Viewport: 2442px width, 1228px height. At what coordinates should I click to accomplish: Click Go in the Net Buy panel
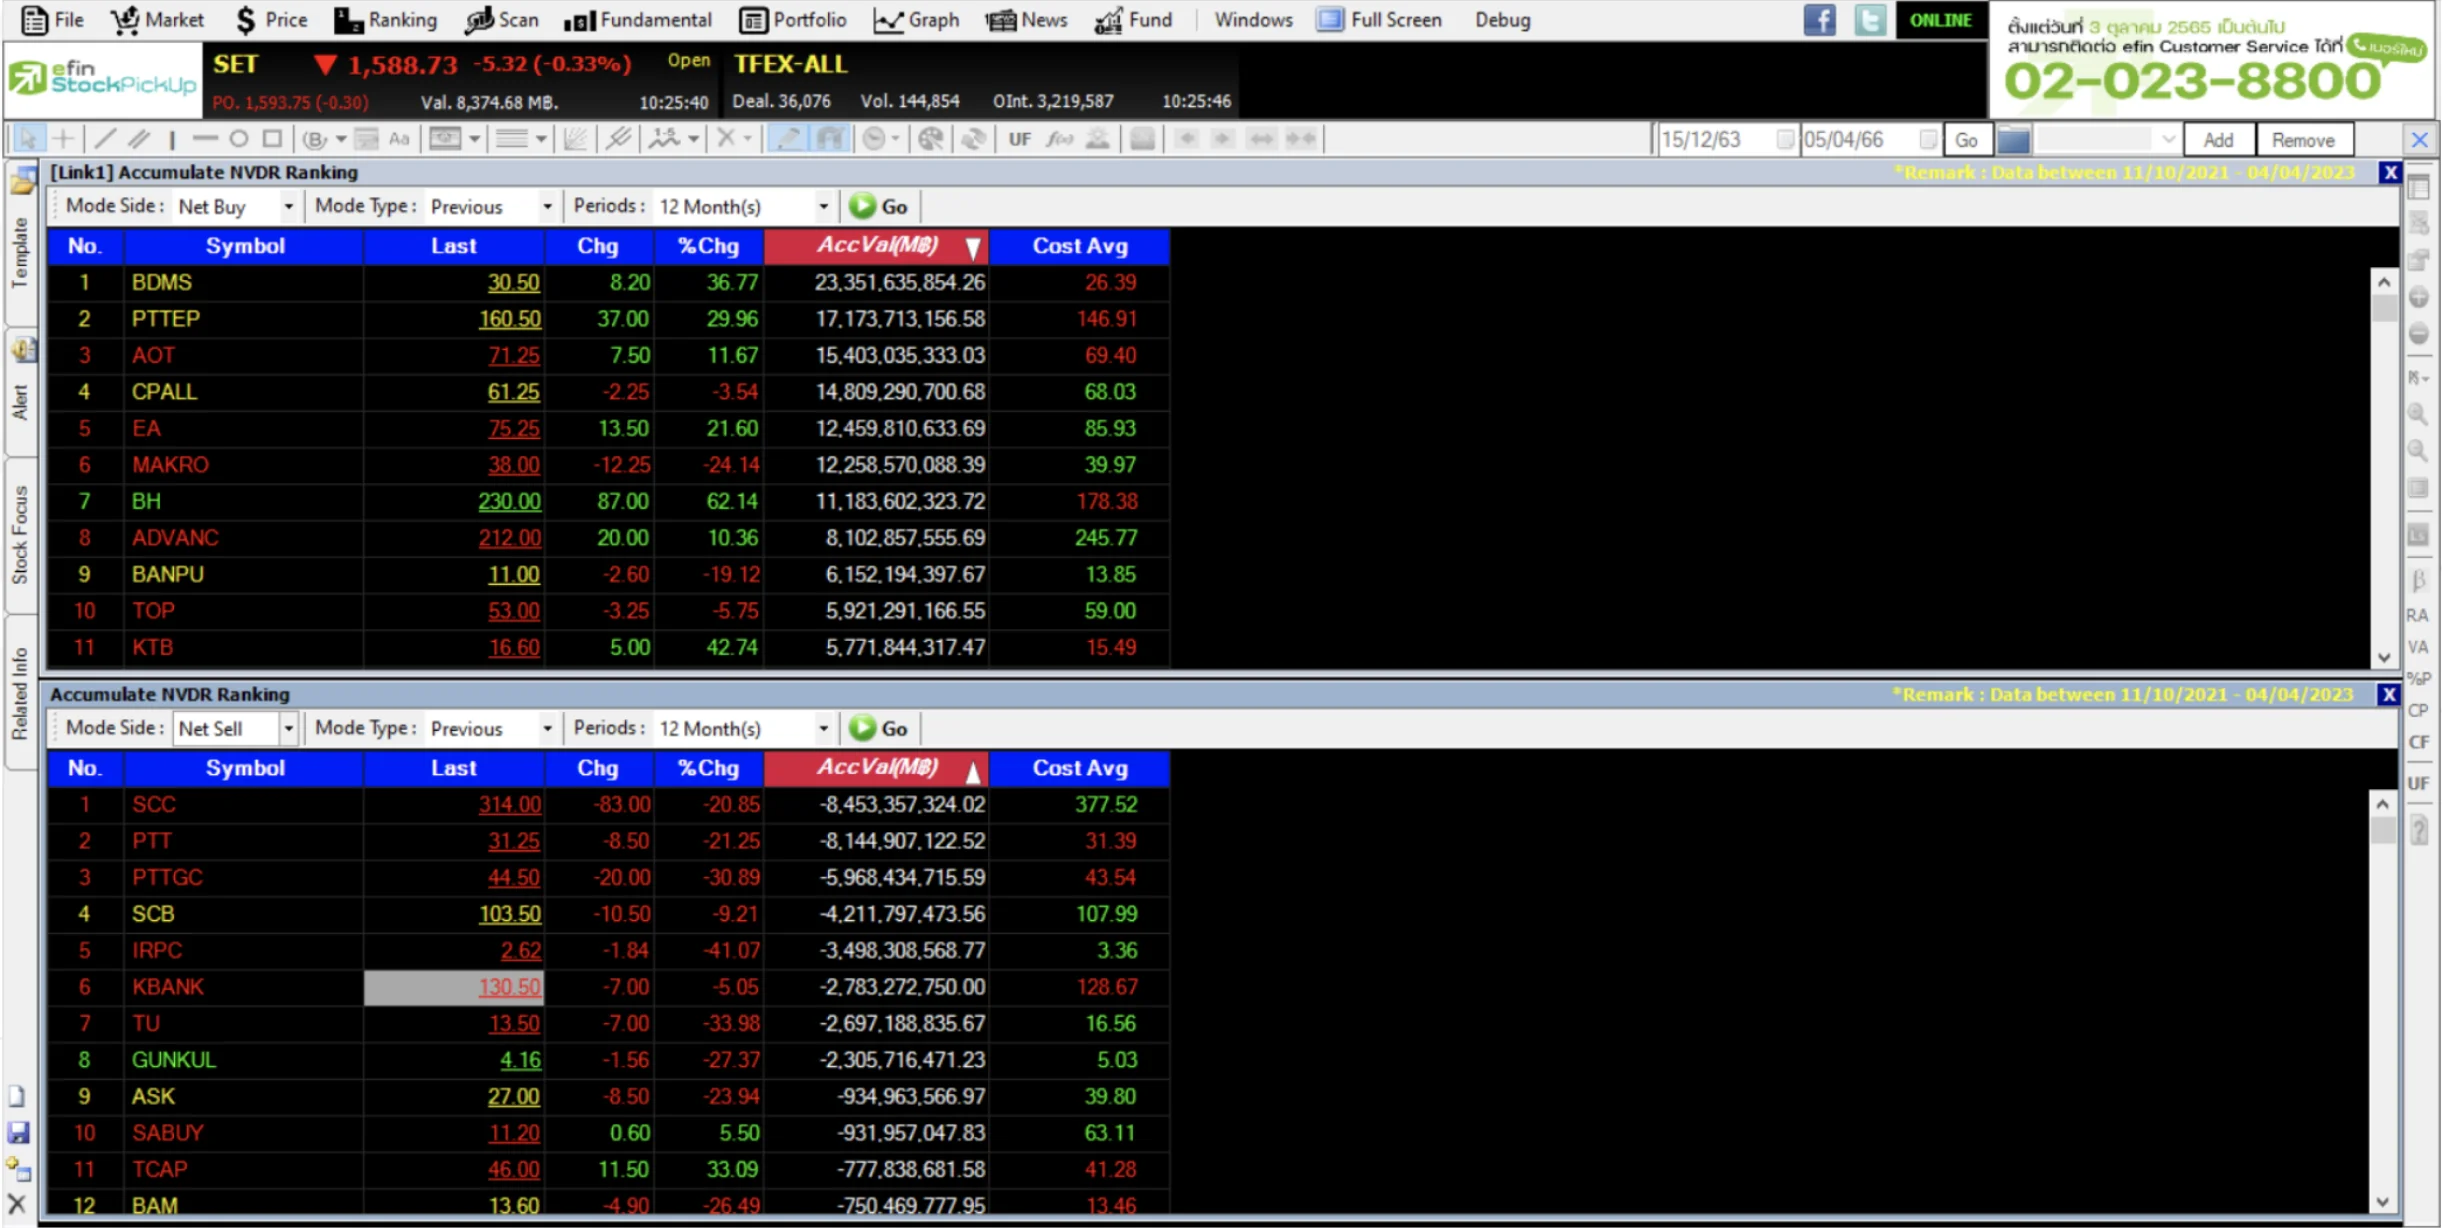tap(878, 207)
